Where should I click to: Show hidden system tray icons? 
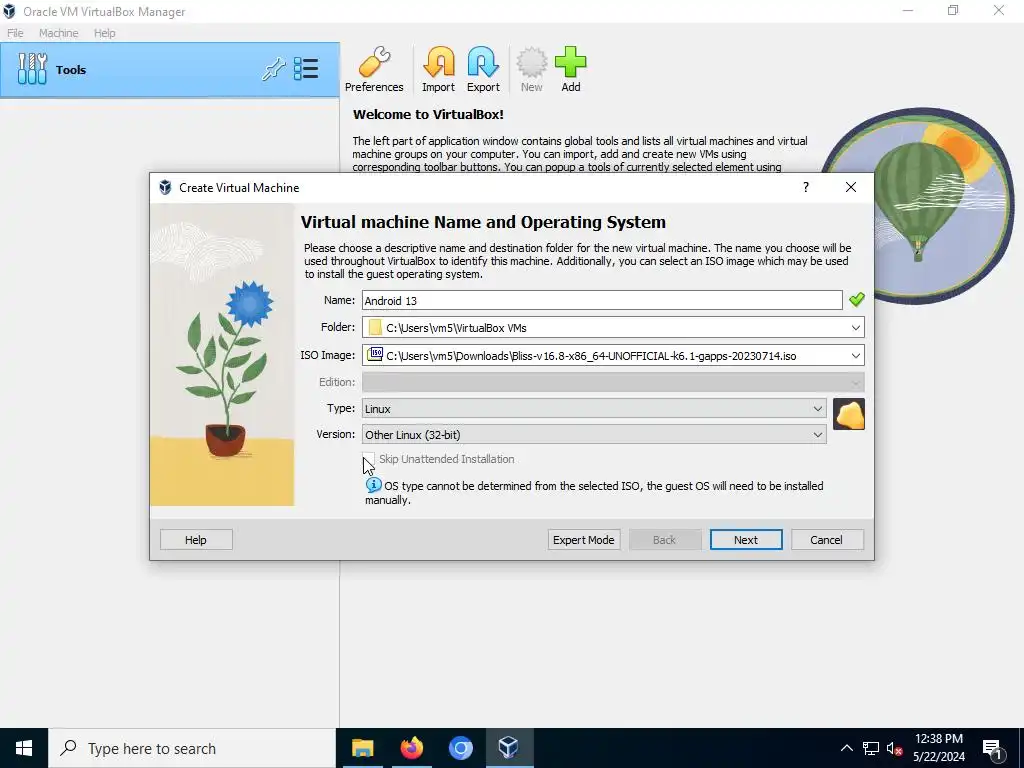(846, 748)
